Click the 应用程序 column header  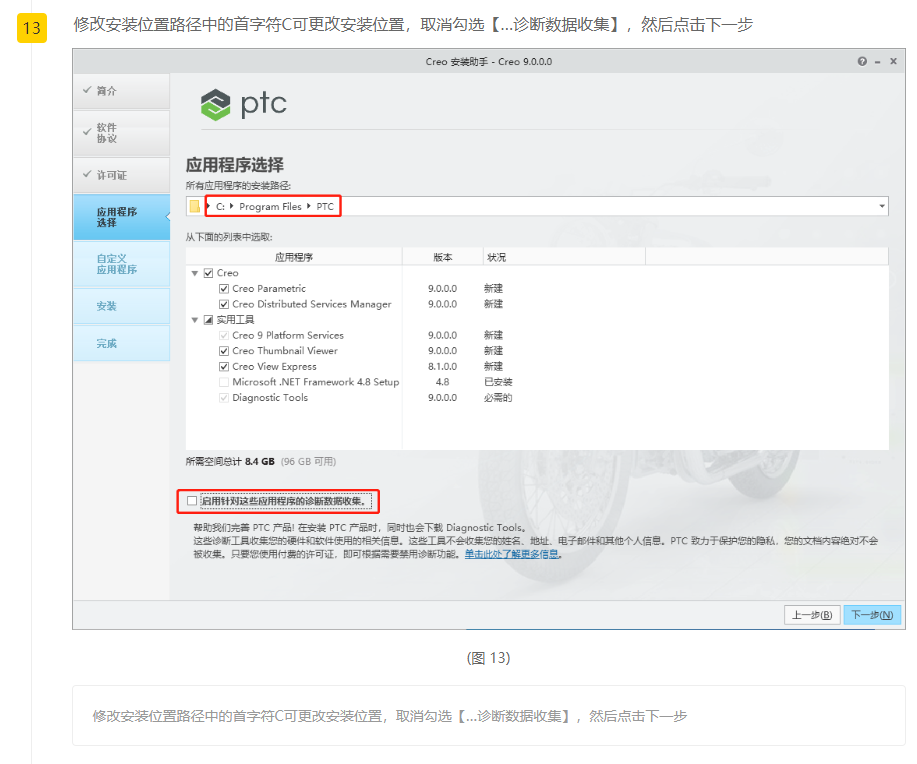[x=294, y=257]
